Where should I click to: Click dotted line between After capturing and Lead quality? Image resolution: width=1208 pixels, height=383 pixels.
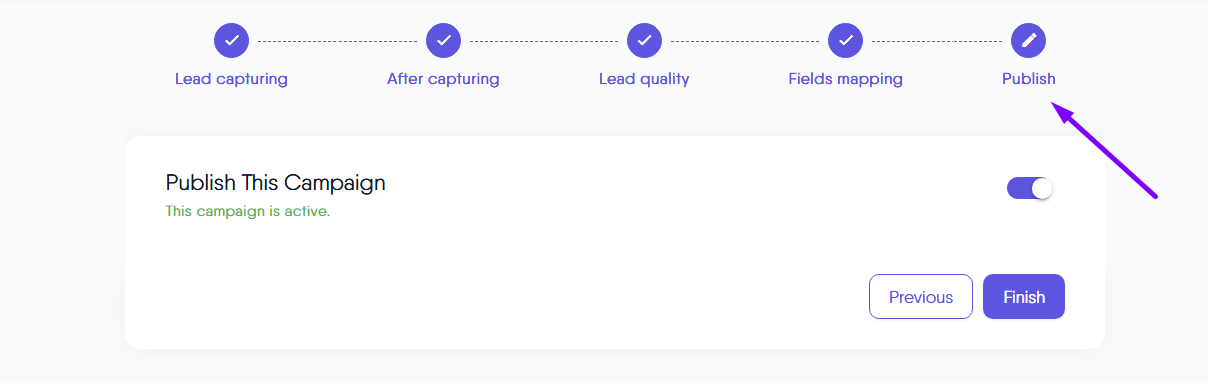(544, 41)
